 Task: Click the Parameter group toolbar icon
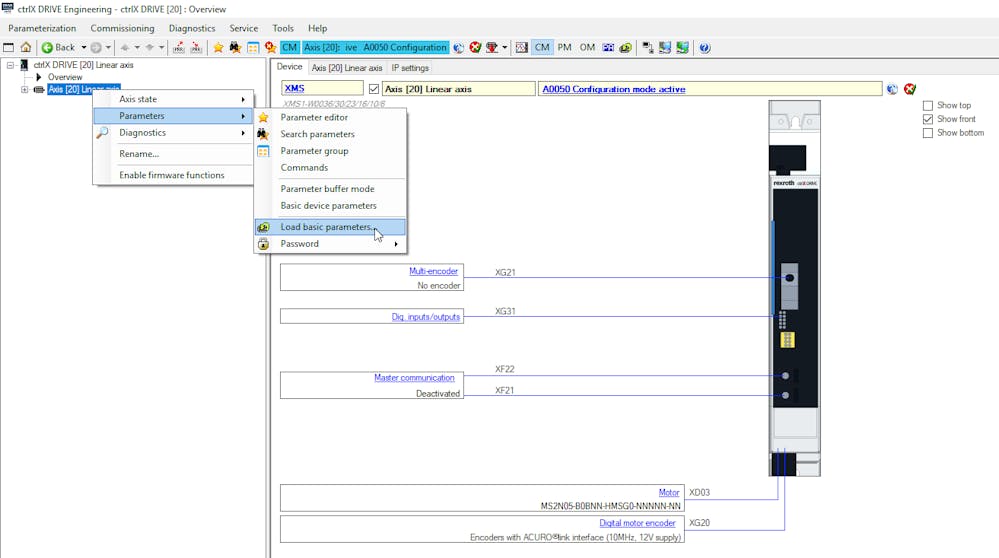pos(253,47)
